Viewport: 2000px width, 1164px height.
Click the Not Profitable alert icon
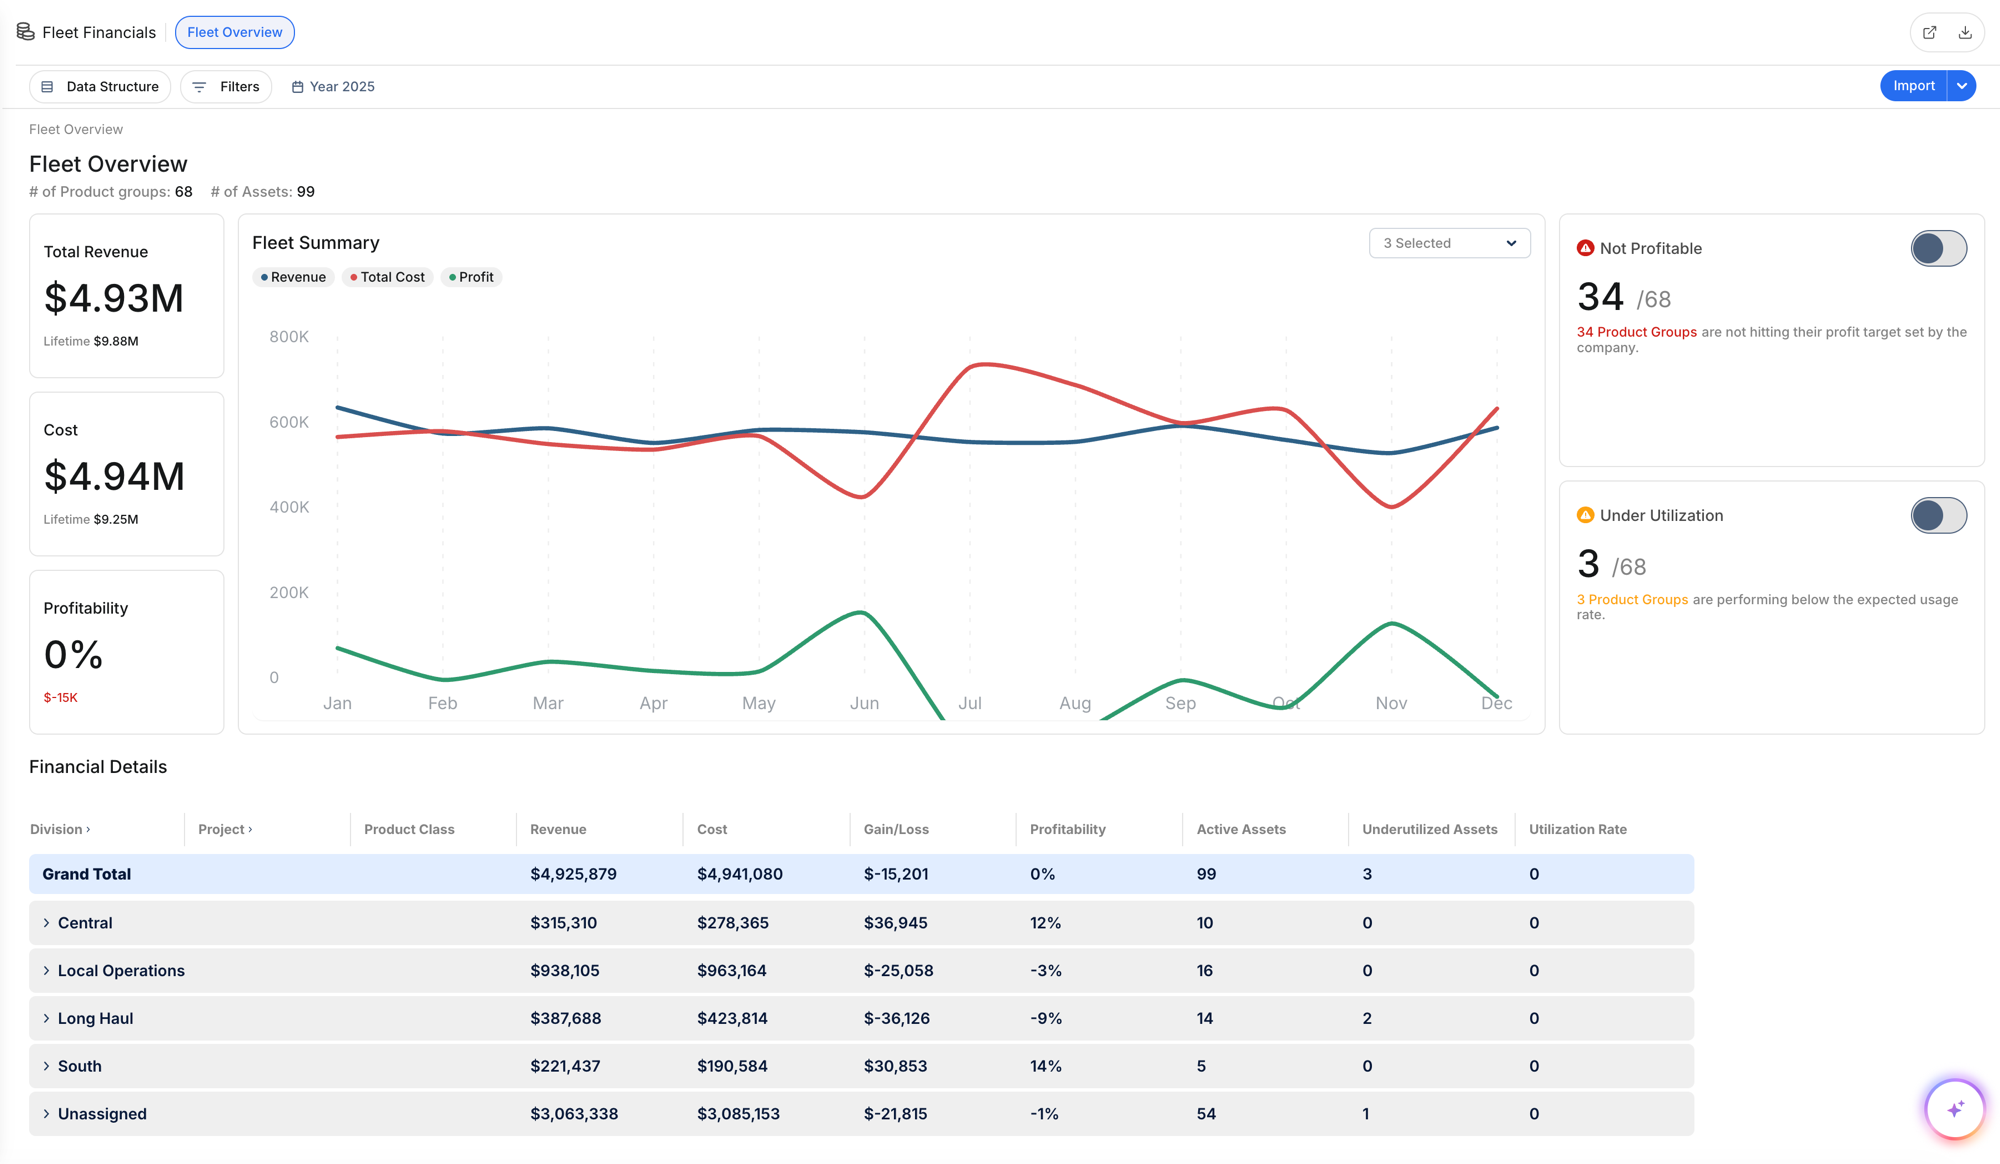1585,247
